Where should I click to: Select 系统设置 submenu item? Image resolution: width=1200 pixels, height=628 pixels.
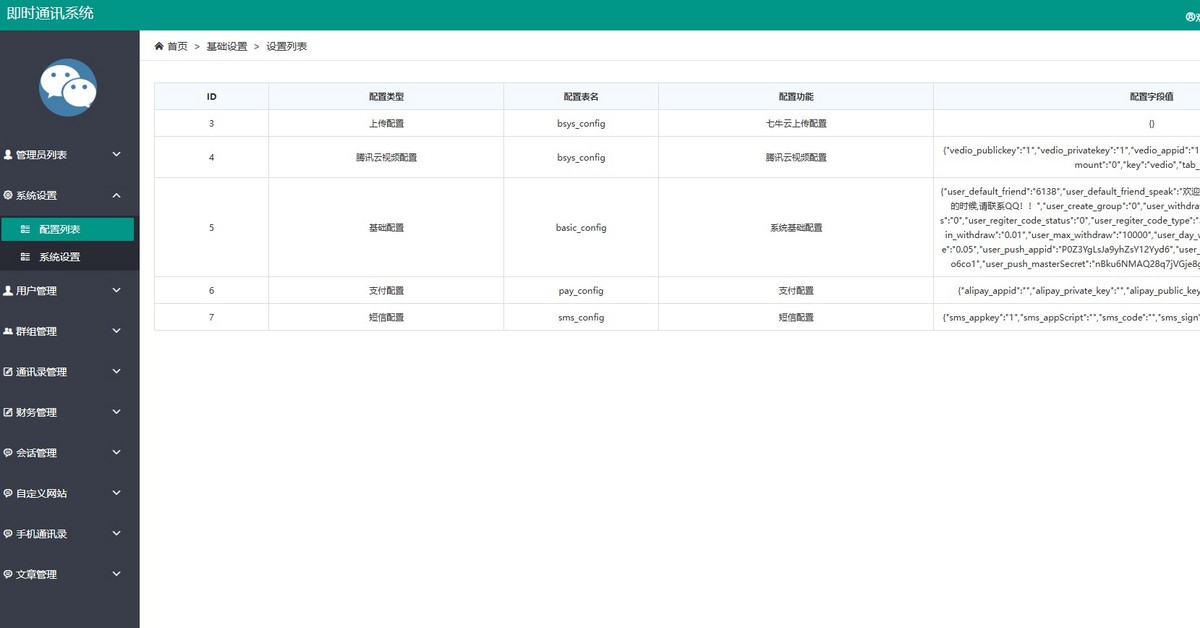click(x=67, y=257)
